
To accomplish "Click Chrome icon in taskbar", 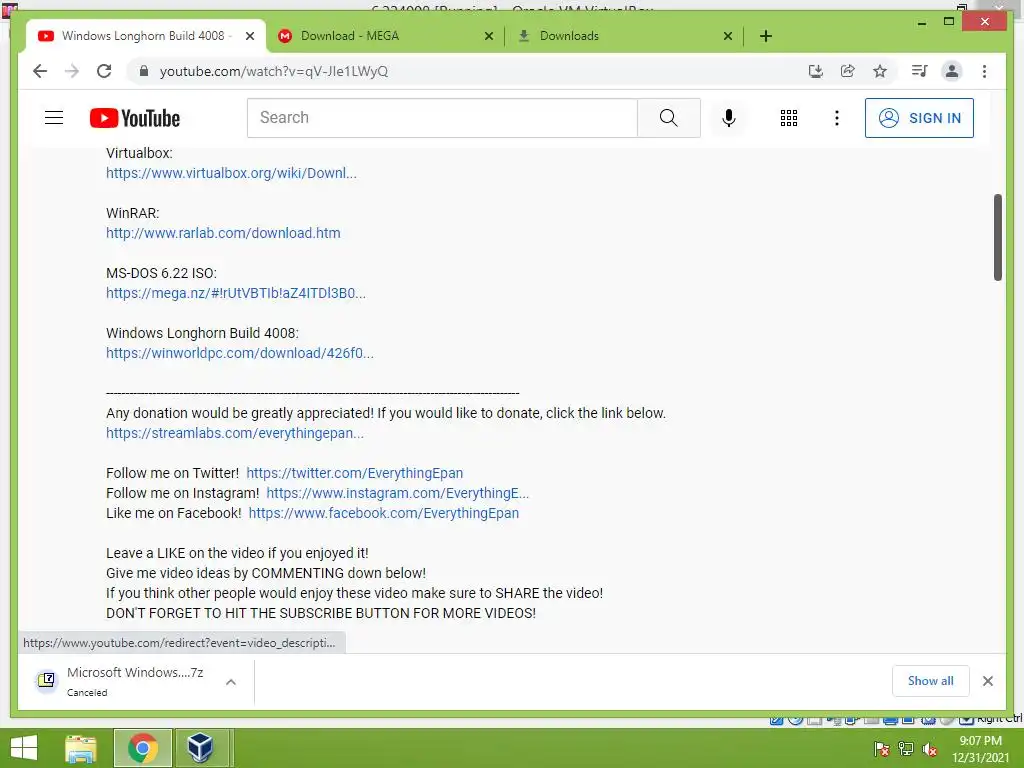I will coord(142,748).
